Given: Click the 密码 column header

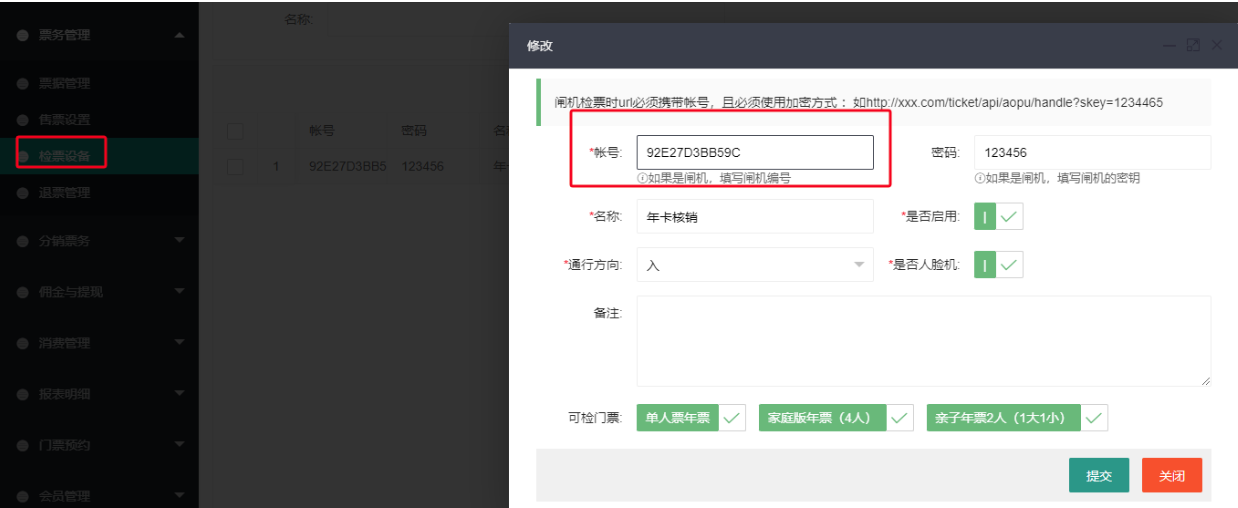Looking at the screenshot, I should [413, 131].
